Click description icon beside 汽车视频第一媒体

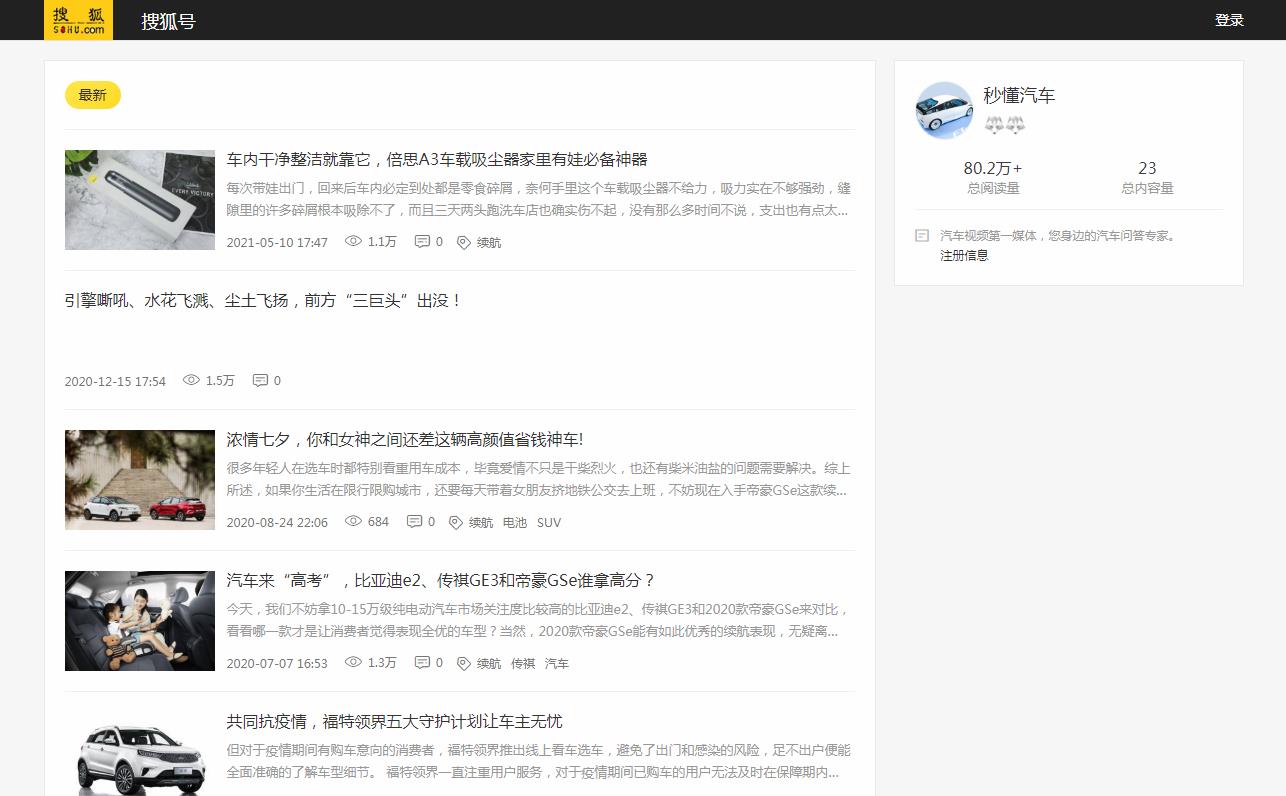point(922,236)
